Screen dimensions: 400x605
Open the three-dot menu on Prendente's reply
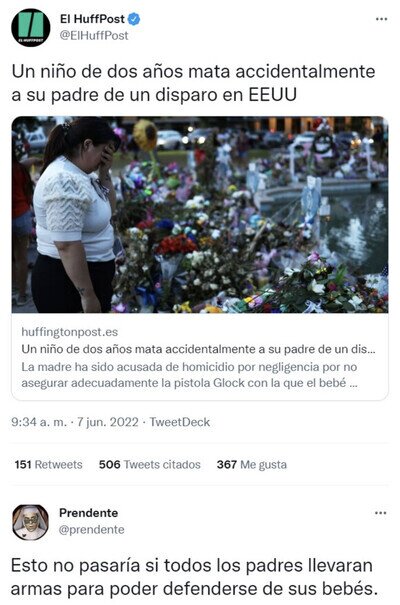380,513
